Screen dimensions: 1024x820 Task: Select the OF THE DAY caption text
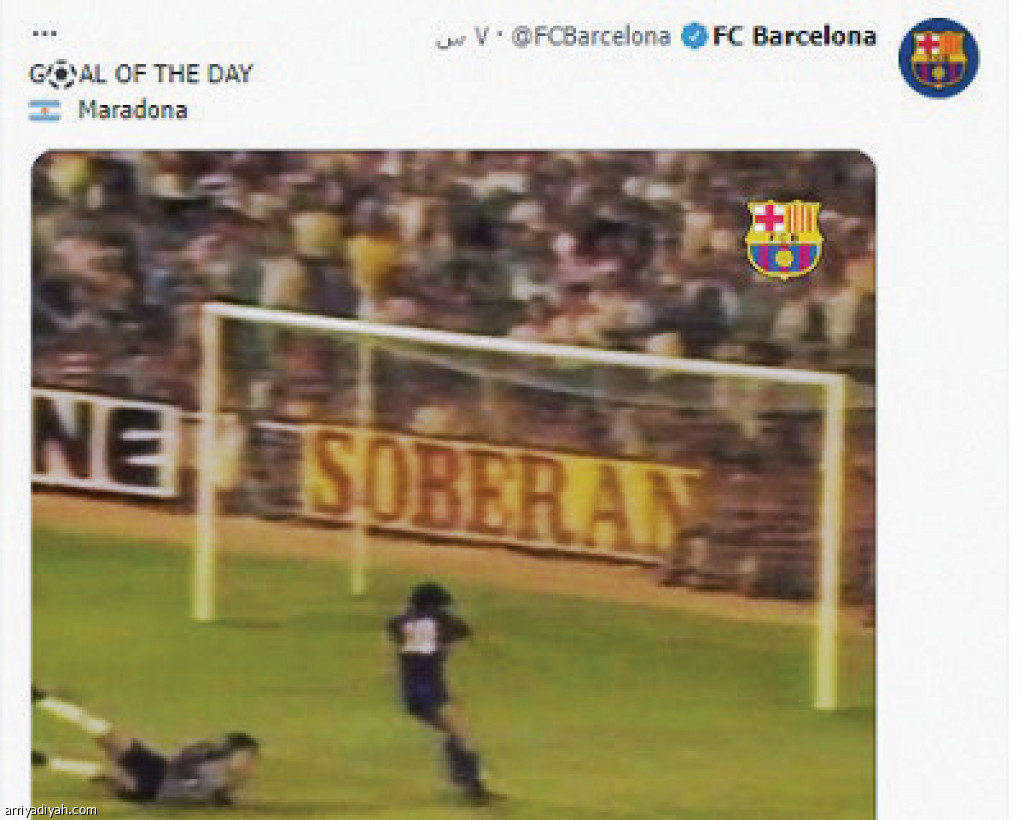(184, 74)
